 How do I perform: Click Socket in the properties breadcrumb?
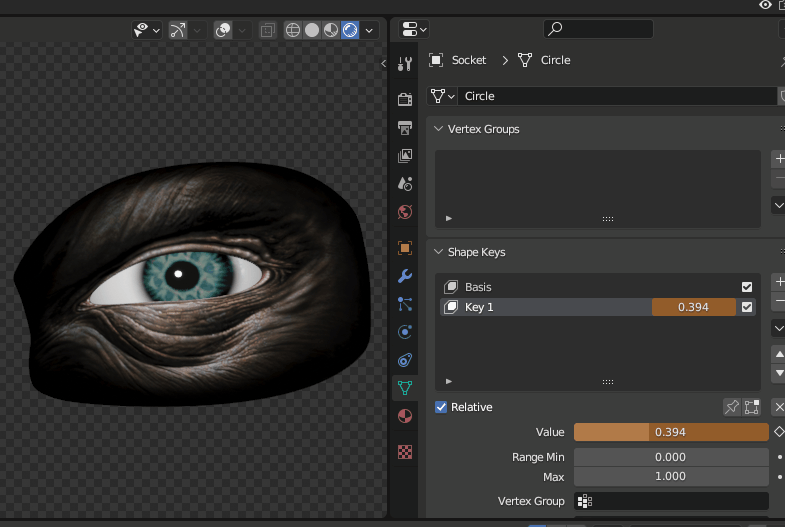coord(468,60)
